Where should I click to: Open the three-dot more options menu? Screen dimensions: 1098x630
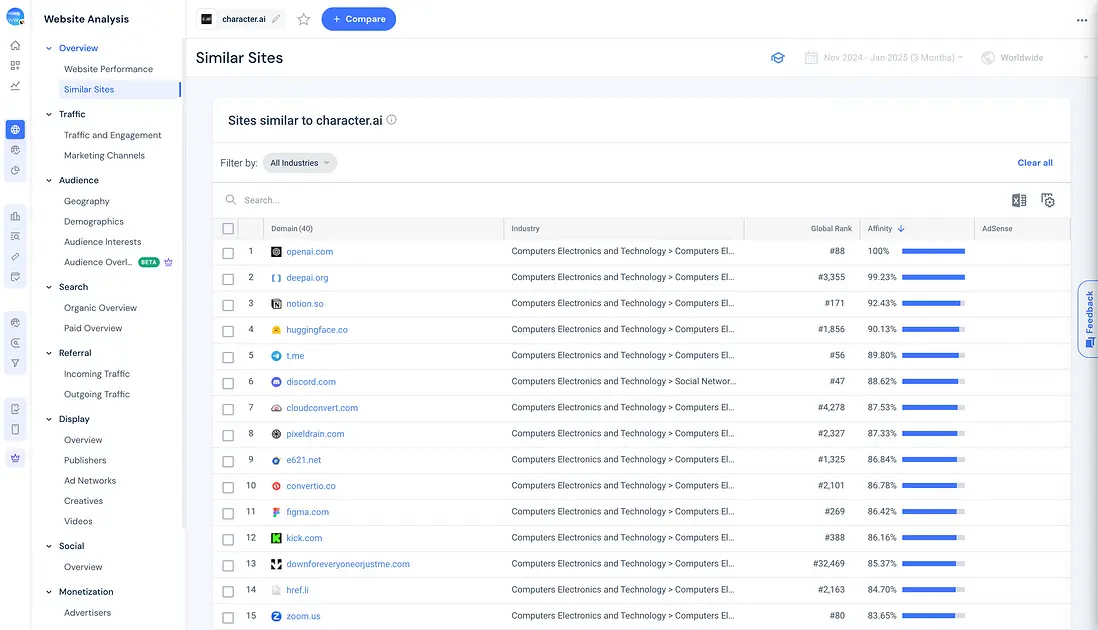click(1081, 20)
